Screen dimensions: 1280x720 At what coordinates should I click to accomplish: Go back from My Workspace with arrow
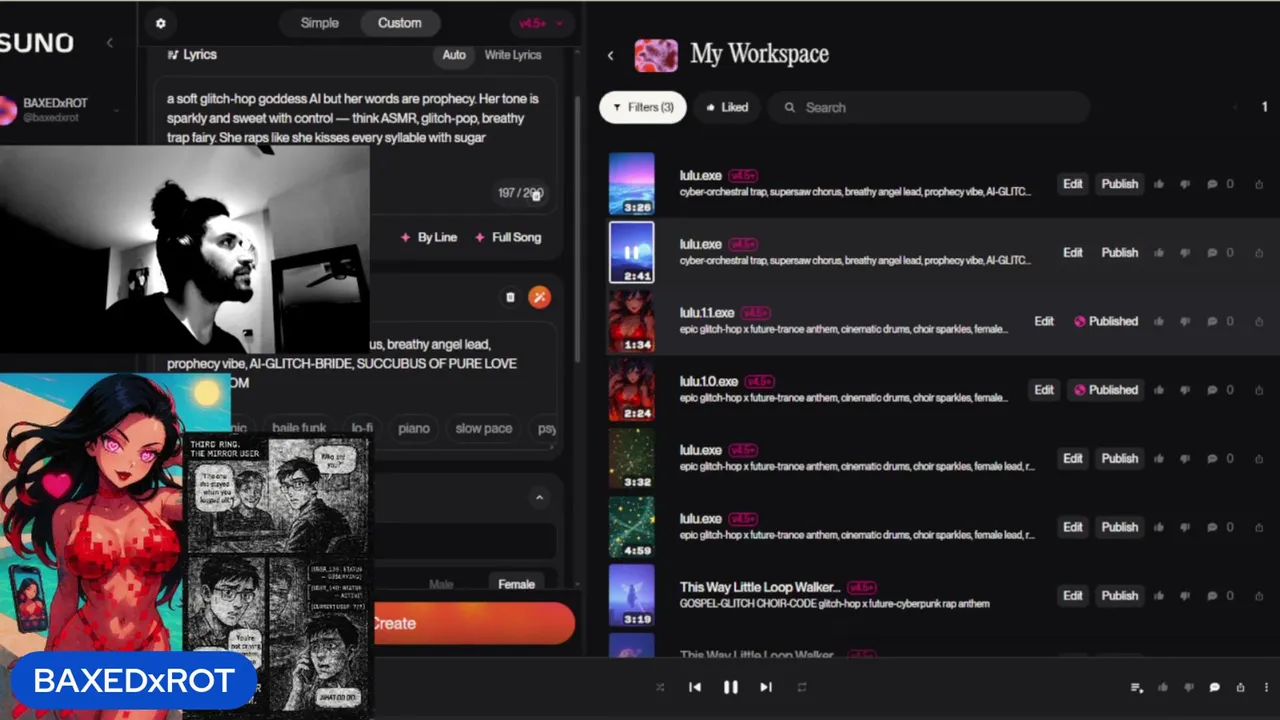(610, 55)
